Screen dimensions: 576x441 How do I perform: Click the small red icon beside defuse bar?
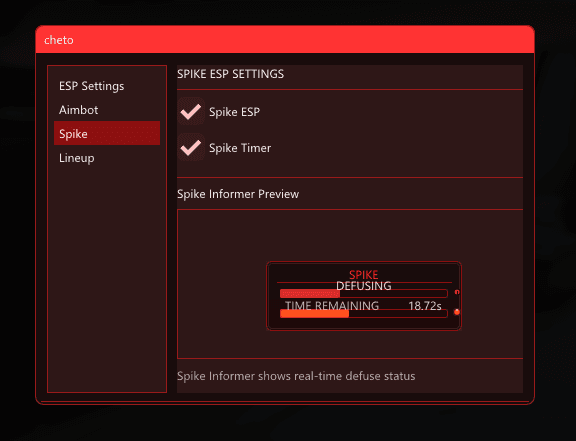457,292
